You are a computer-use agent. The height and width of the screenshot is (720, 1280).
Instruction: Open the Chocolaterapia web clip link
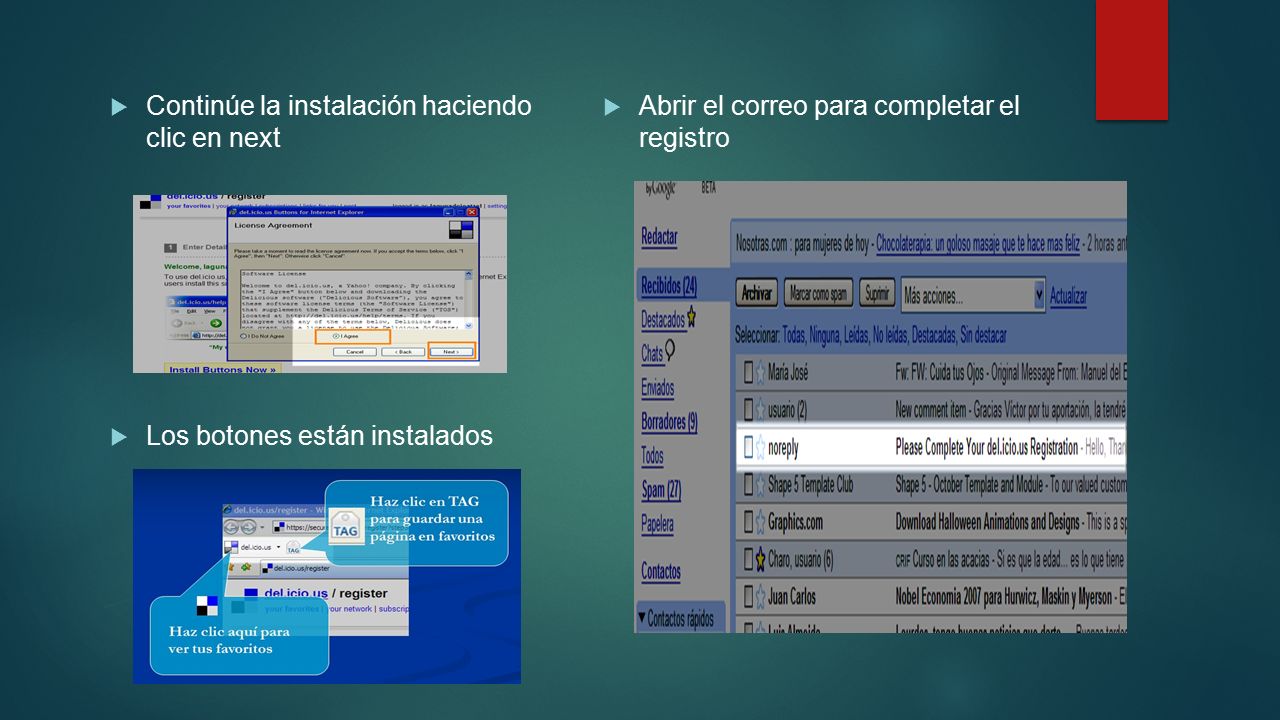(979, 243)
